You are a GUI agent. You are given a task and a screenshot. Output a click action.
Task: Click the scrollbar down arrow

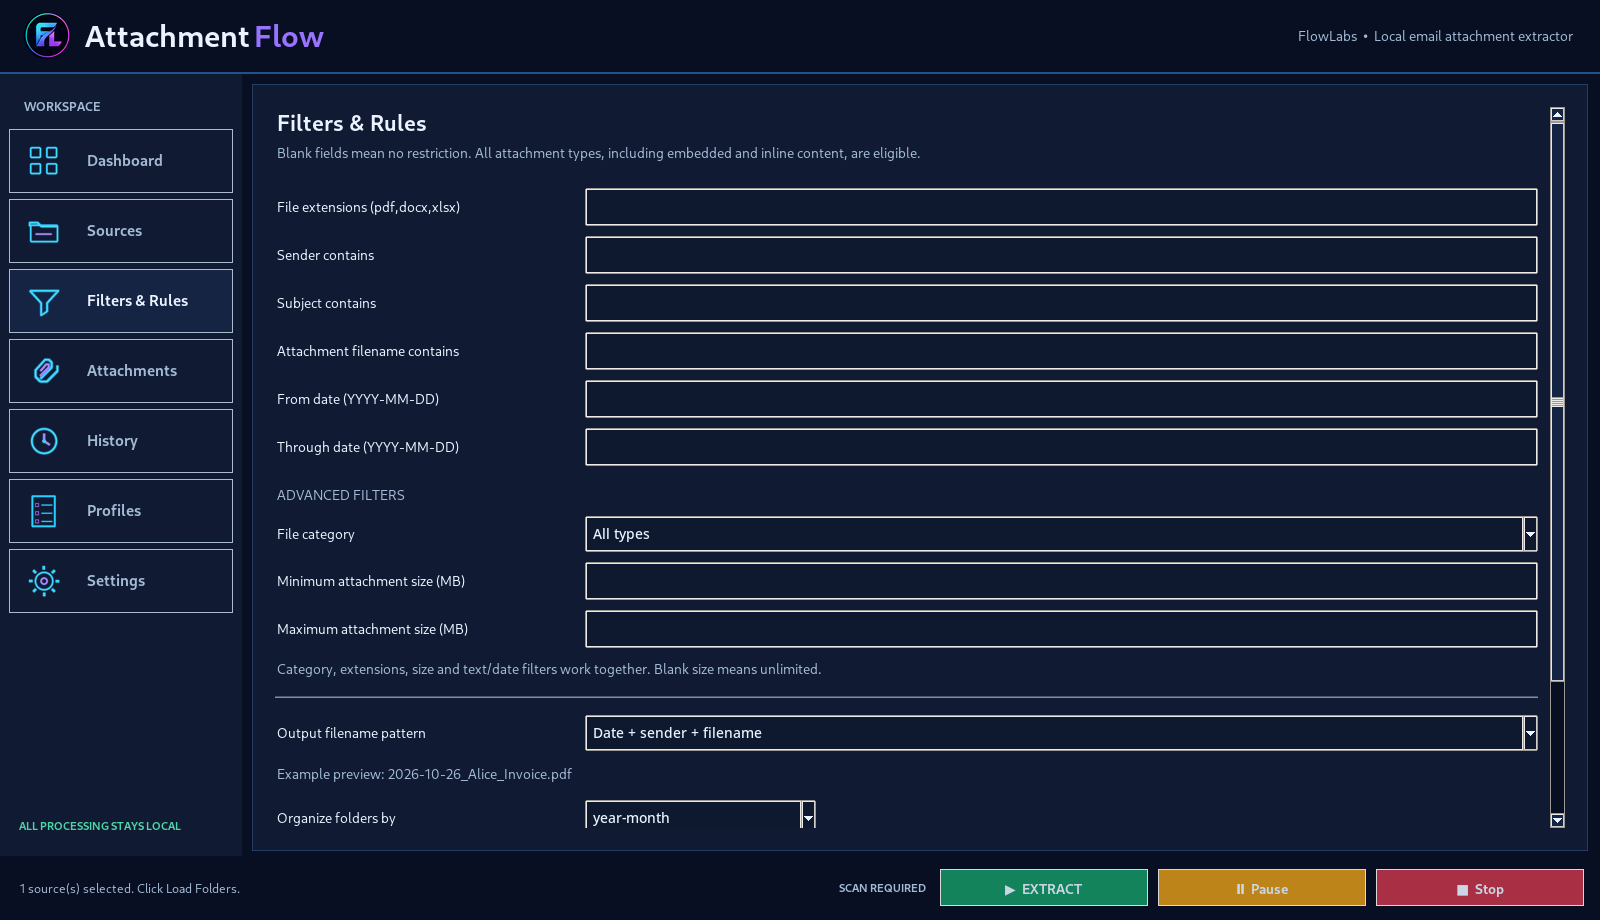click(1557, 820)
